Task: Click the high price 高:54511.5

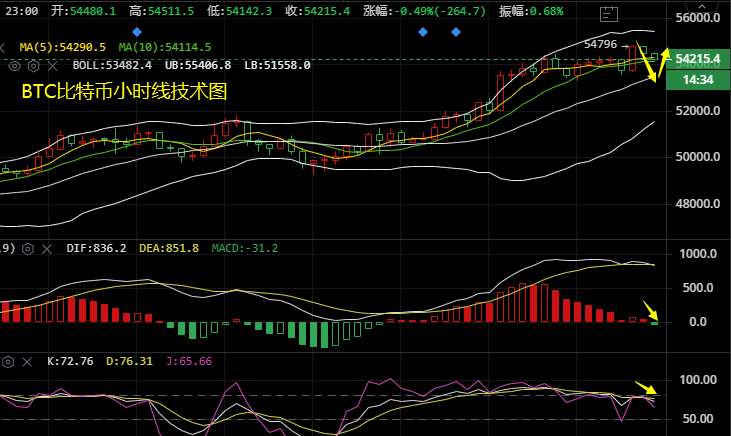Action: (162, 11)
